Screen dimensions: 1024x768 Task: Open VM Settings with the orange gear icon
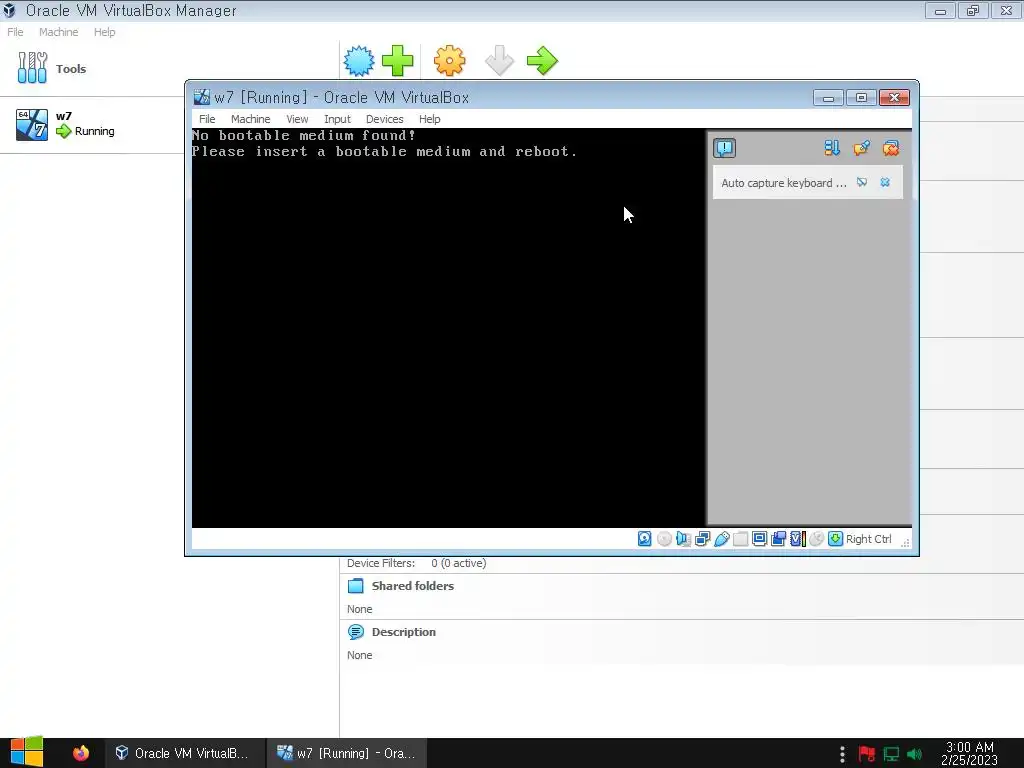449,61
